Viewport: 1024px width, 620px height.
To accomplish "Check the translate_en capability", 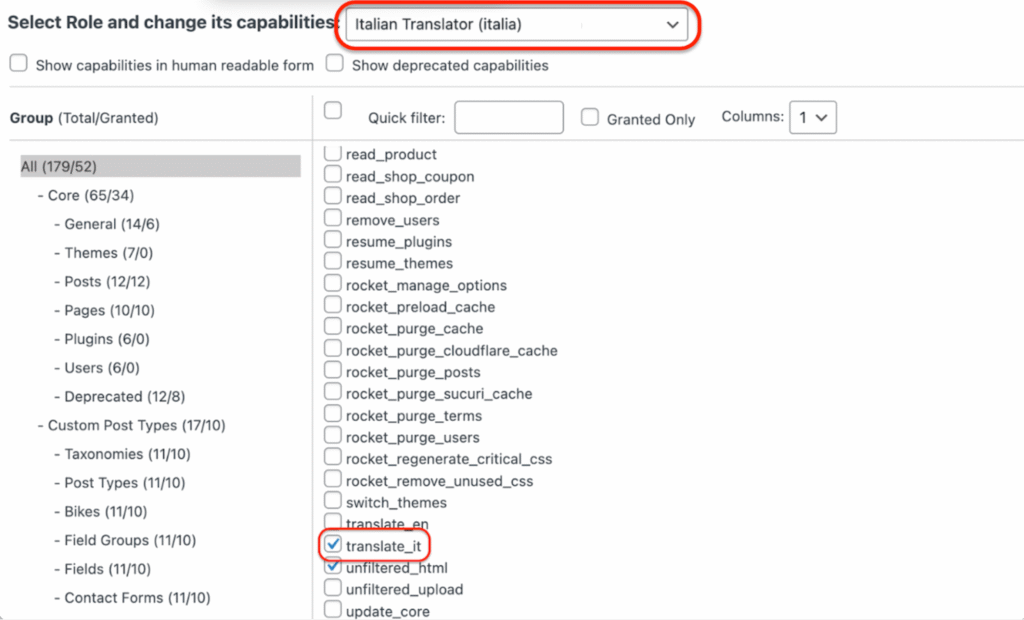I will (333, 523).
